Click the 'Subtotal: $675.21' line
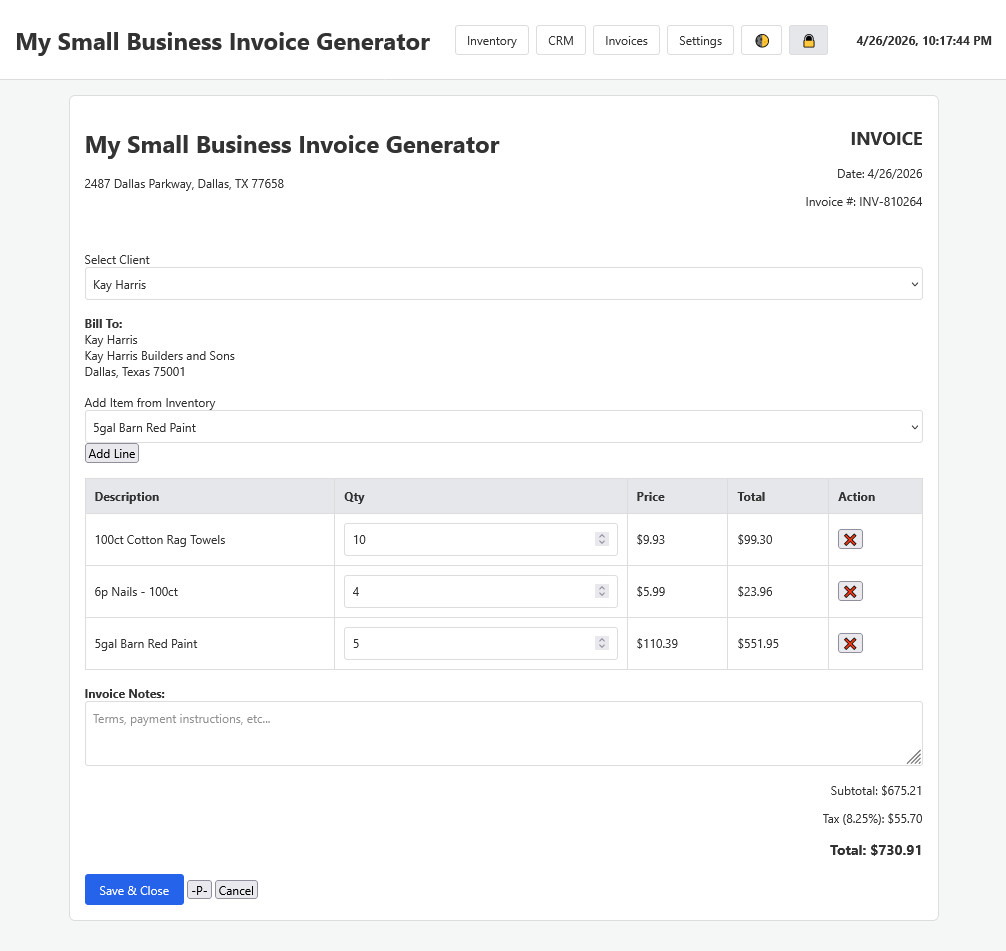This screenshot has width=1006, height=951. click(x=876, y=791)
